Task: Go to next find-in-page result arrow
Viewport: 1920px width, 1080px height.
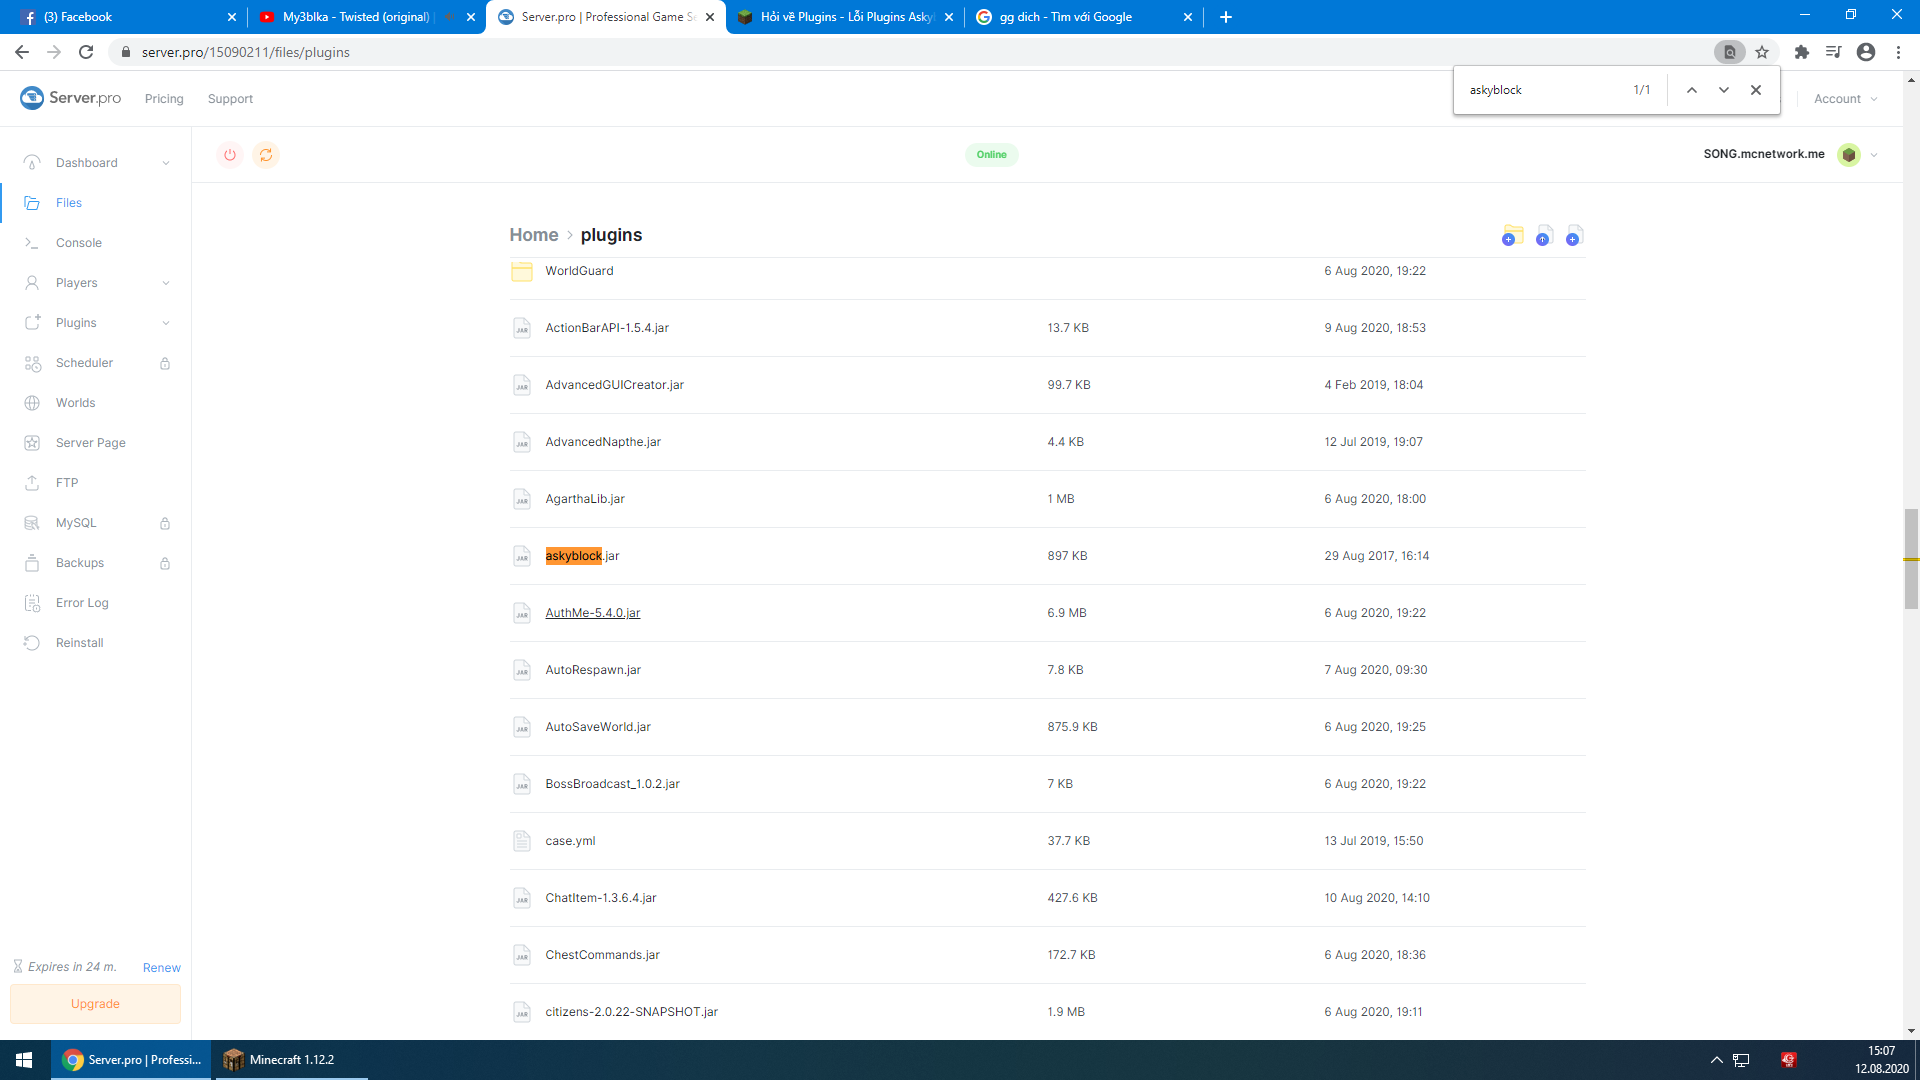Action: tap(1724, 90)
